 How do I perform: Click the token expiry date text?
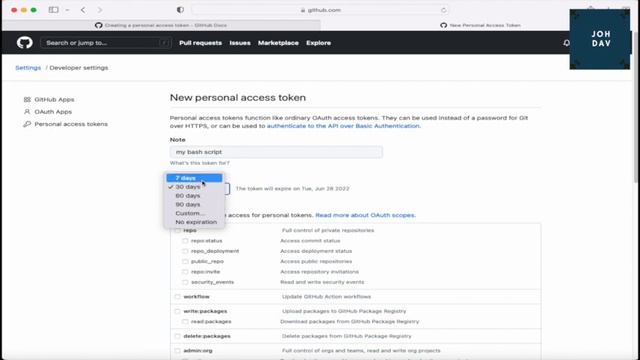[x=292, y=189]
